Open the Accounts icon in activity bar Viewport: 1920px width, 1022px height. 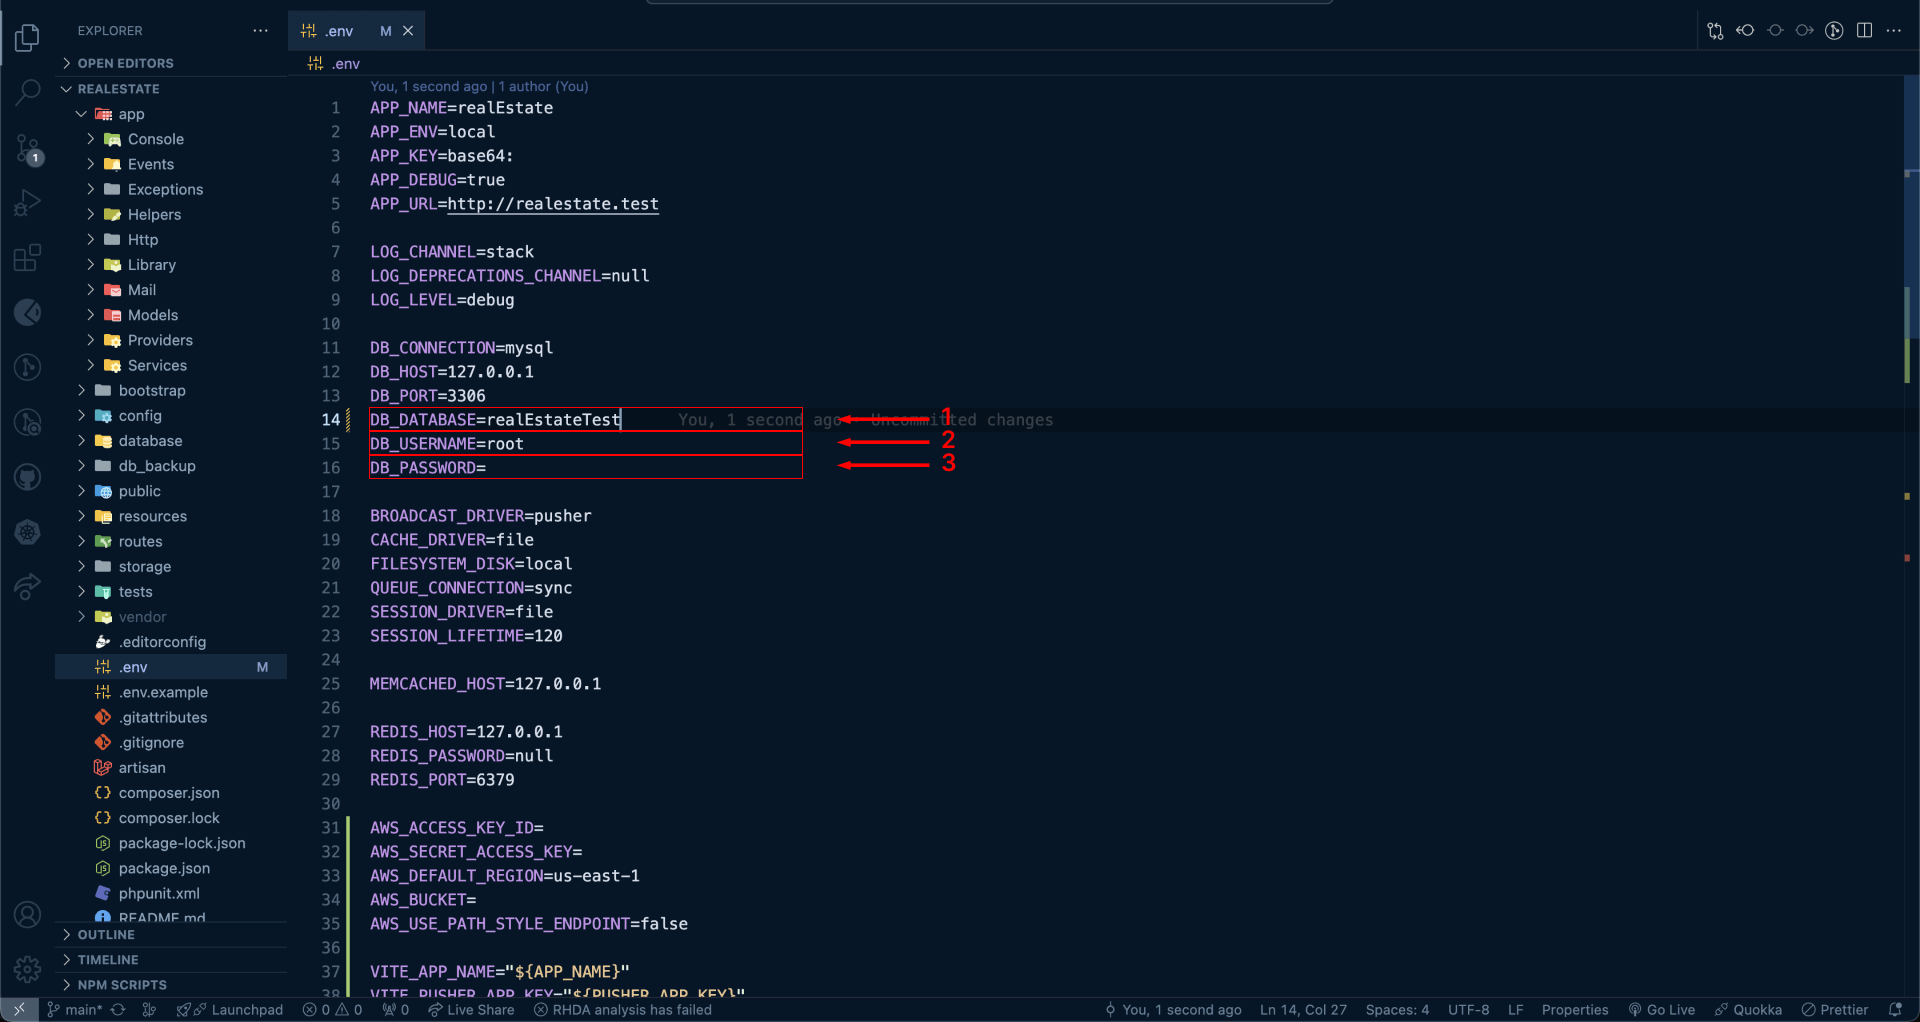coord(28,914)
